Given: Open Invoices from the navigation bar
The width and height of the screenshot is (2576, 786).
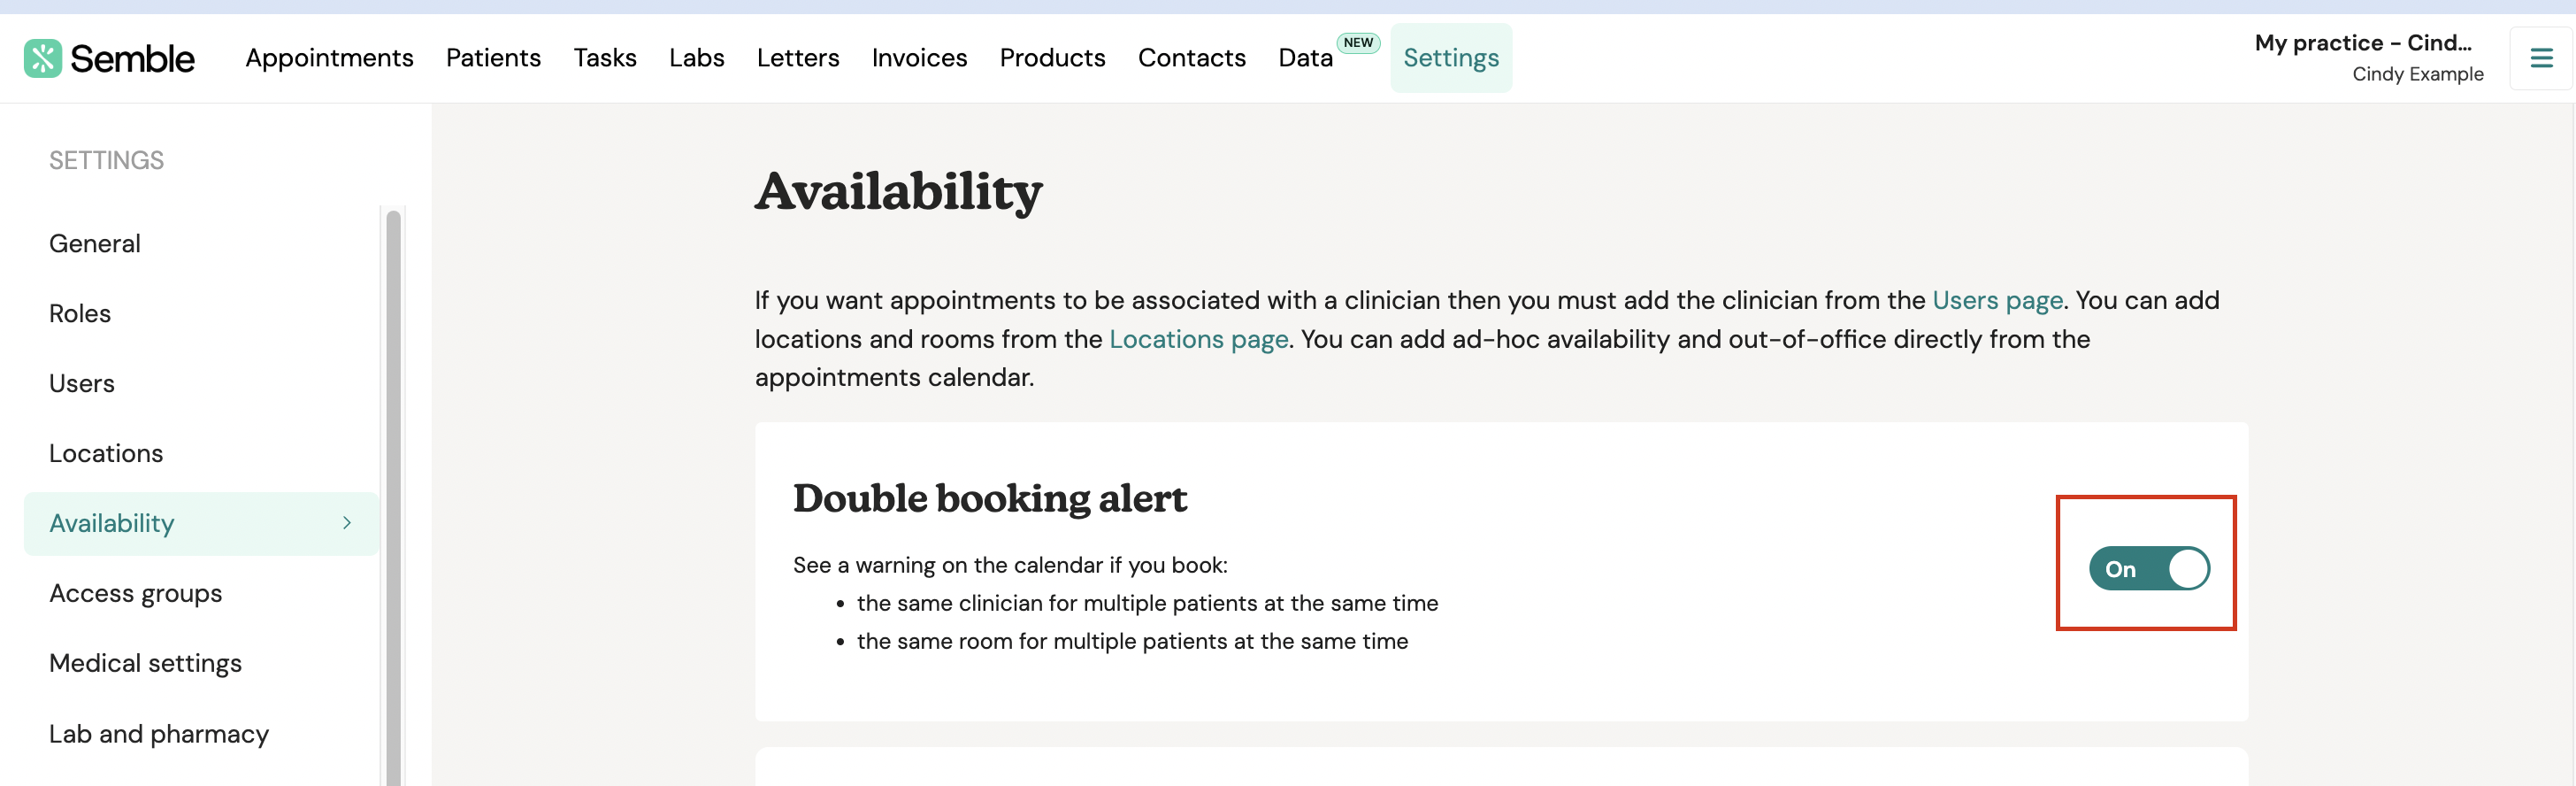Looking at the screenshot, I should (919, 58).
